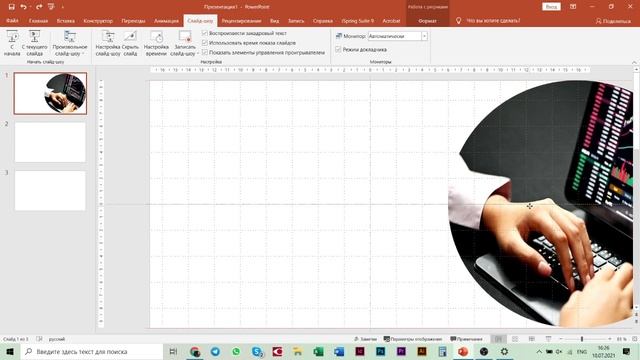The height and width of the screenshot is (360, 640).
Task: Redo the last action
Action: 39,7
